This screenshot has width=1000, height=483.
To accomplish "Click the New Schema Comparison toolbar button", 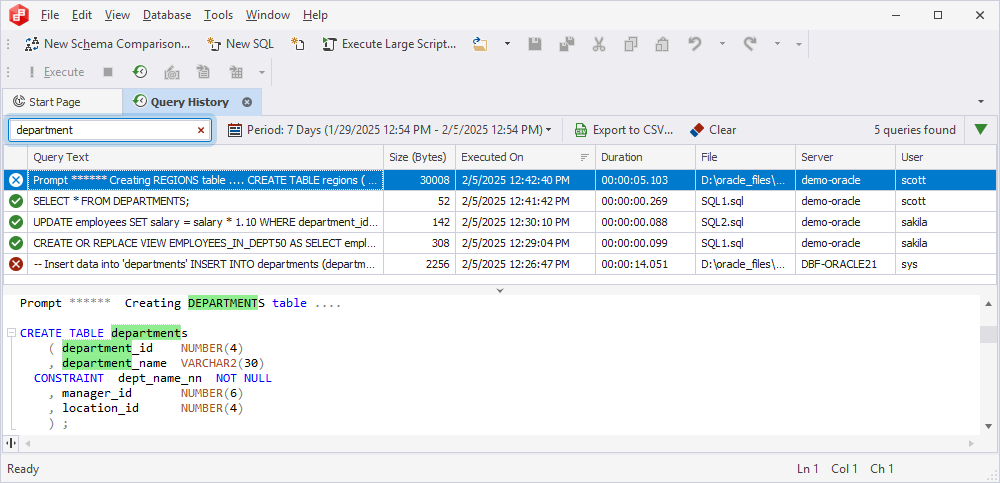I will click(107, 44).
